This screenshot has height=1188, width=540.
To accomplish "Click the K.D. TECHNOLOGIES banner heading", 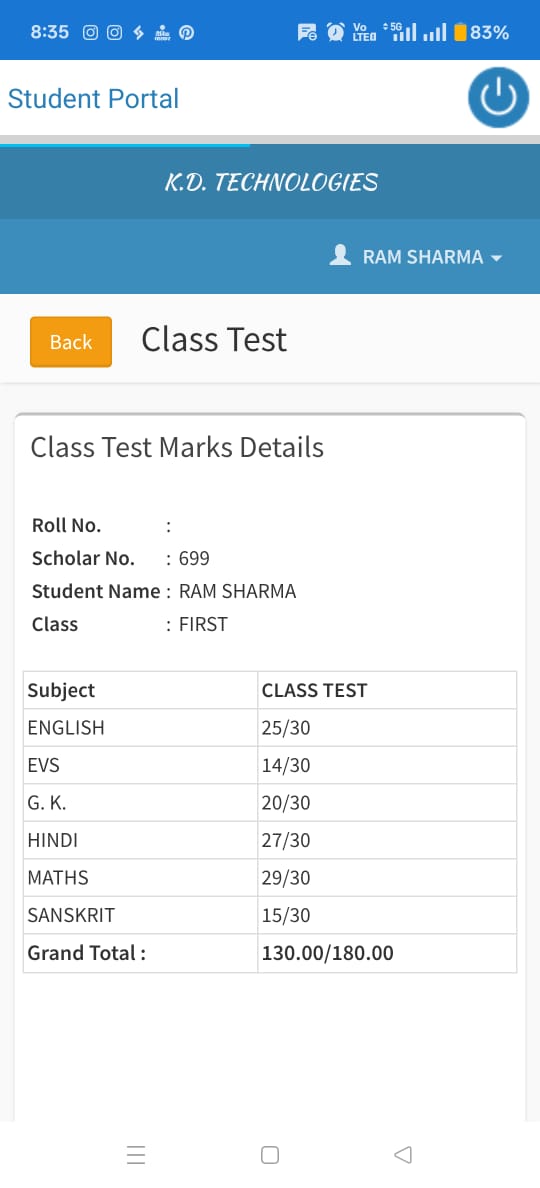I will point(271,182).
